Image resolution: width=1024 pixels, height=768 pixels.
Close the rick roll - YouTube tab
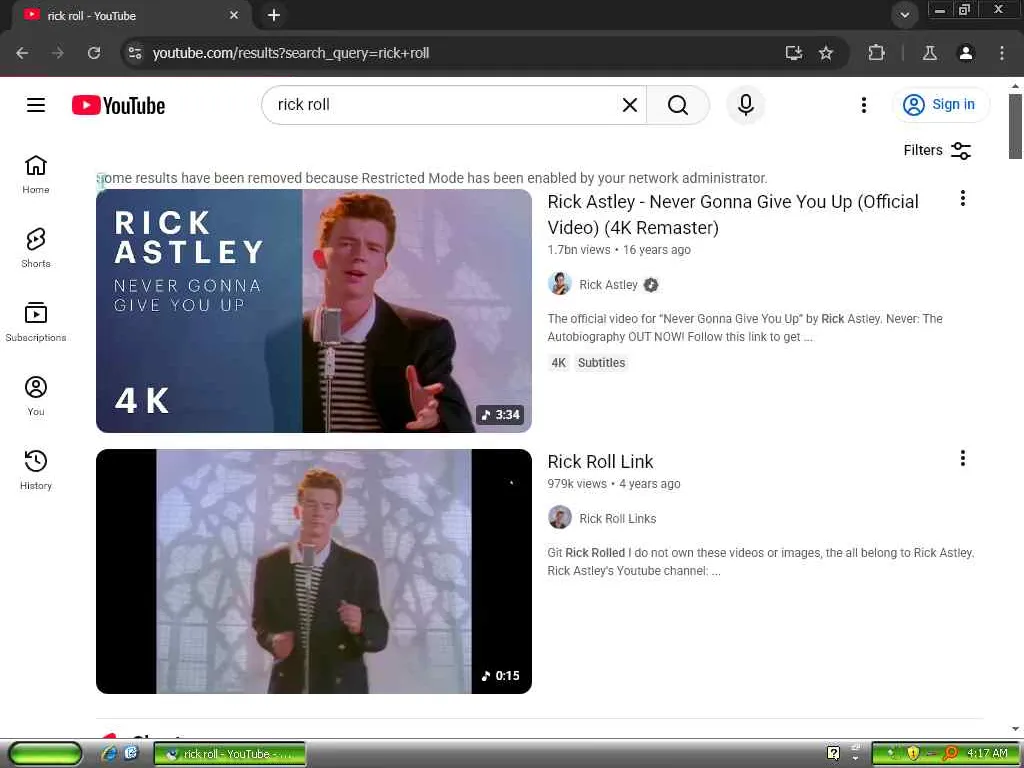(234, 15)
